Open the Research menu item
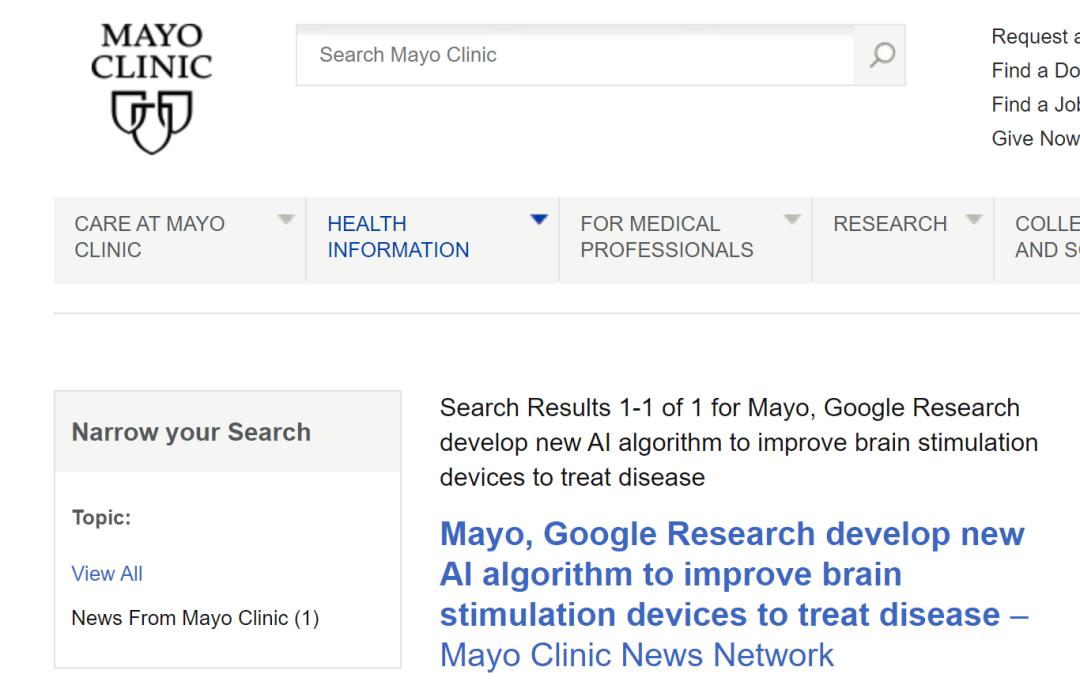Screen dimensions: 1080x682 coord(889,224)
